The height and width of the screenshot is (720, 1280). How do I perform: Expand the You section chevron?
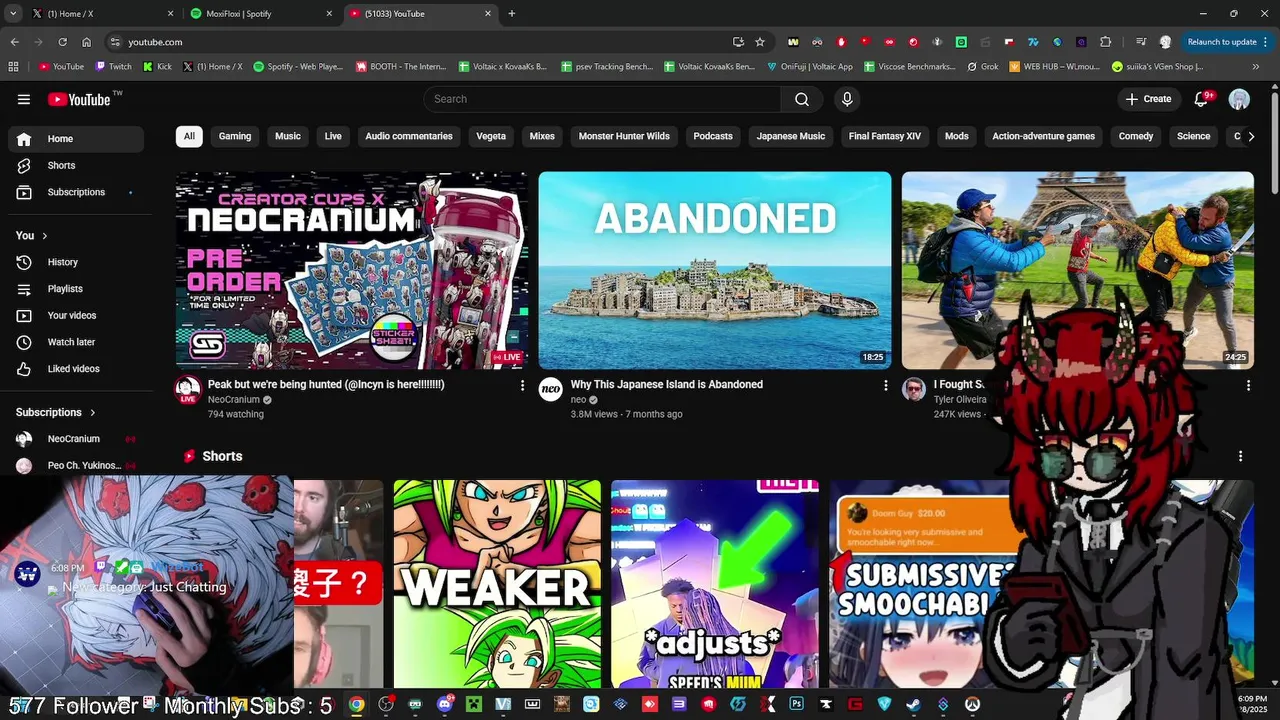[x=44, y=236]
